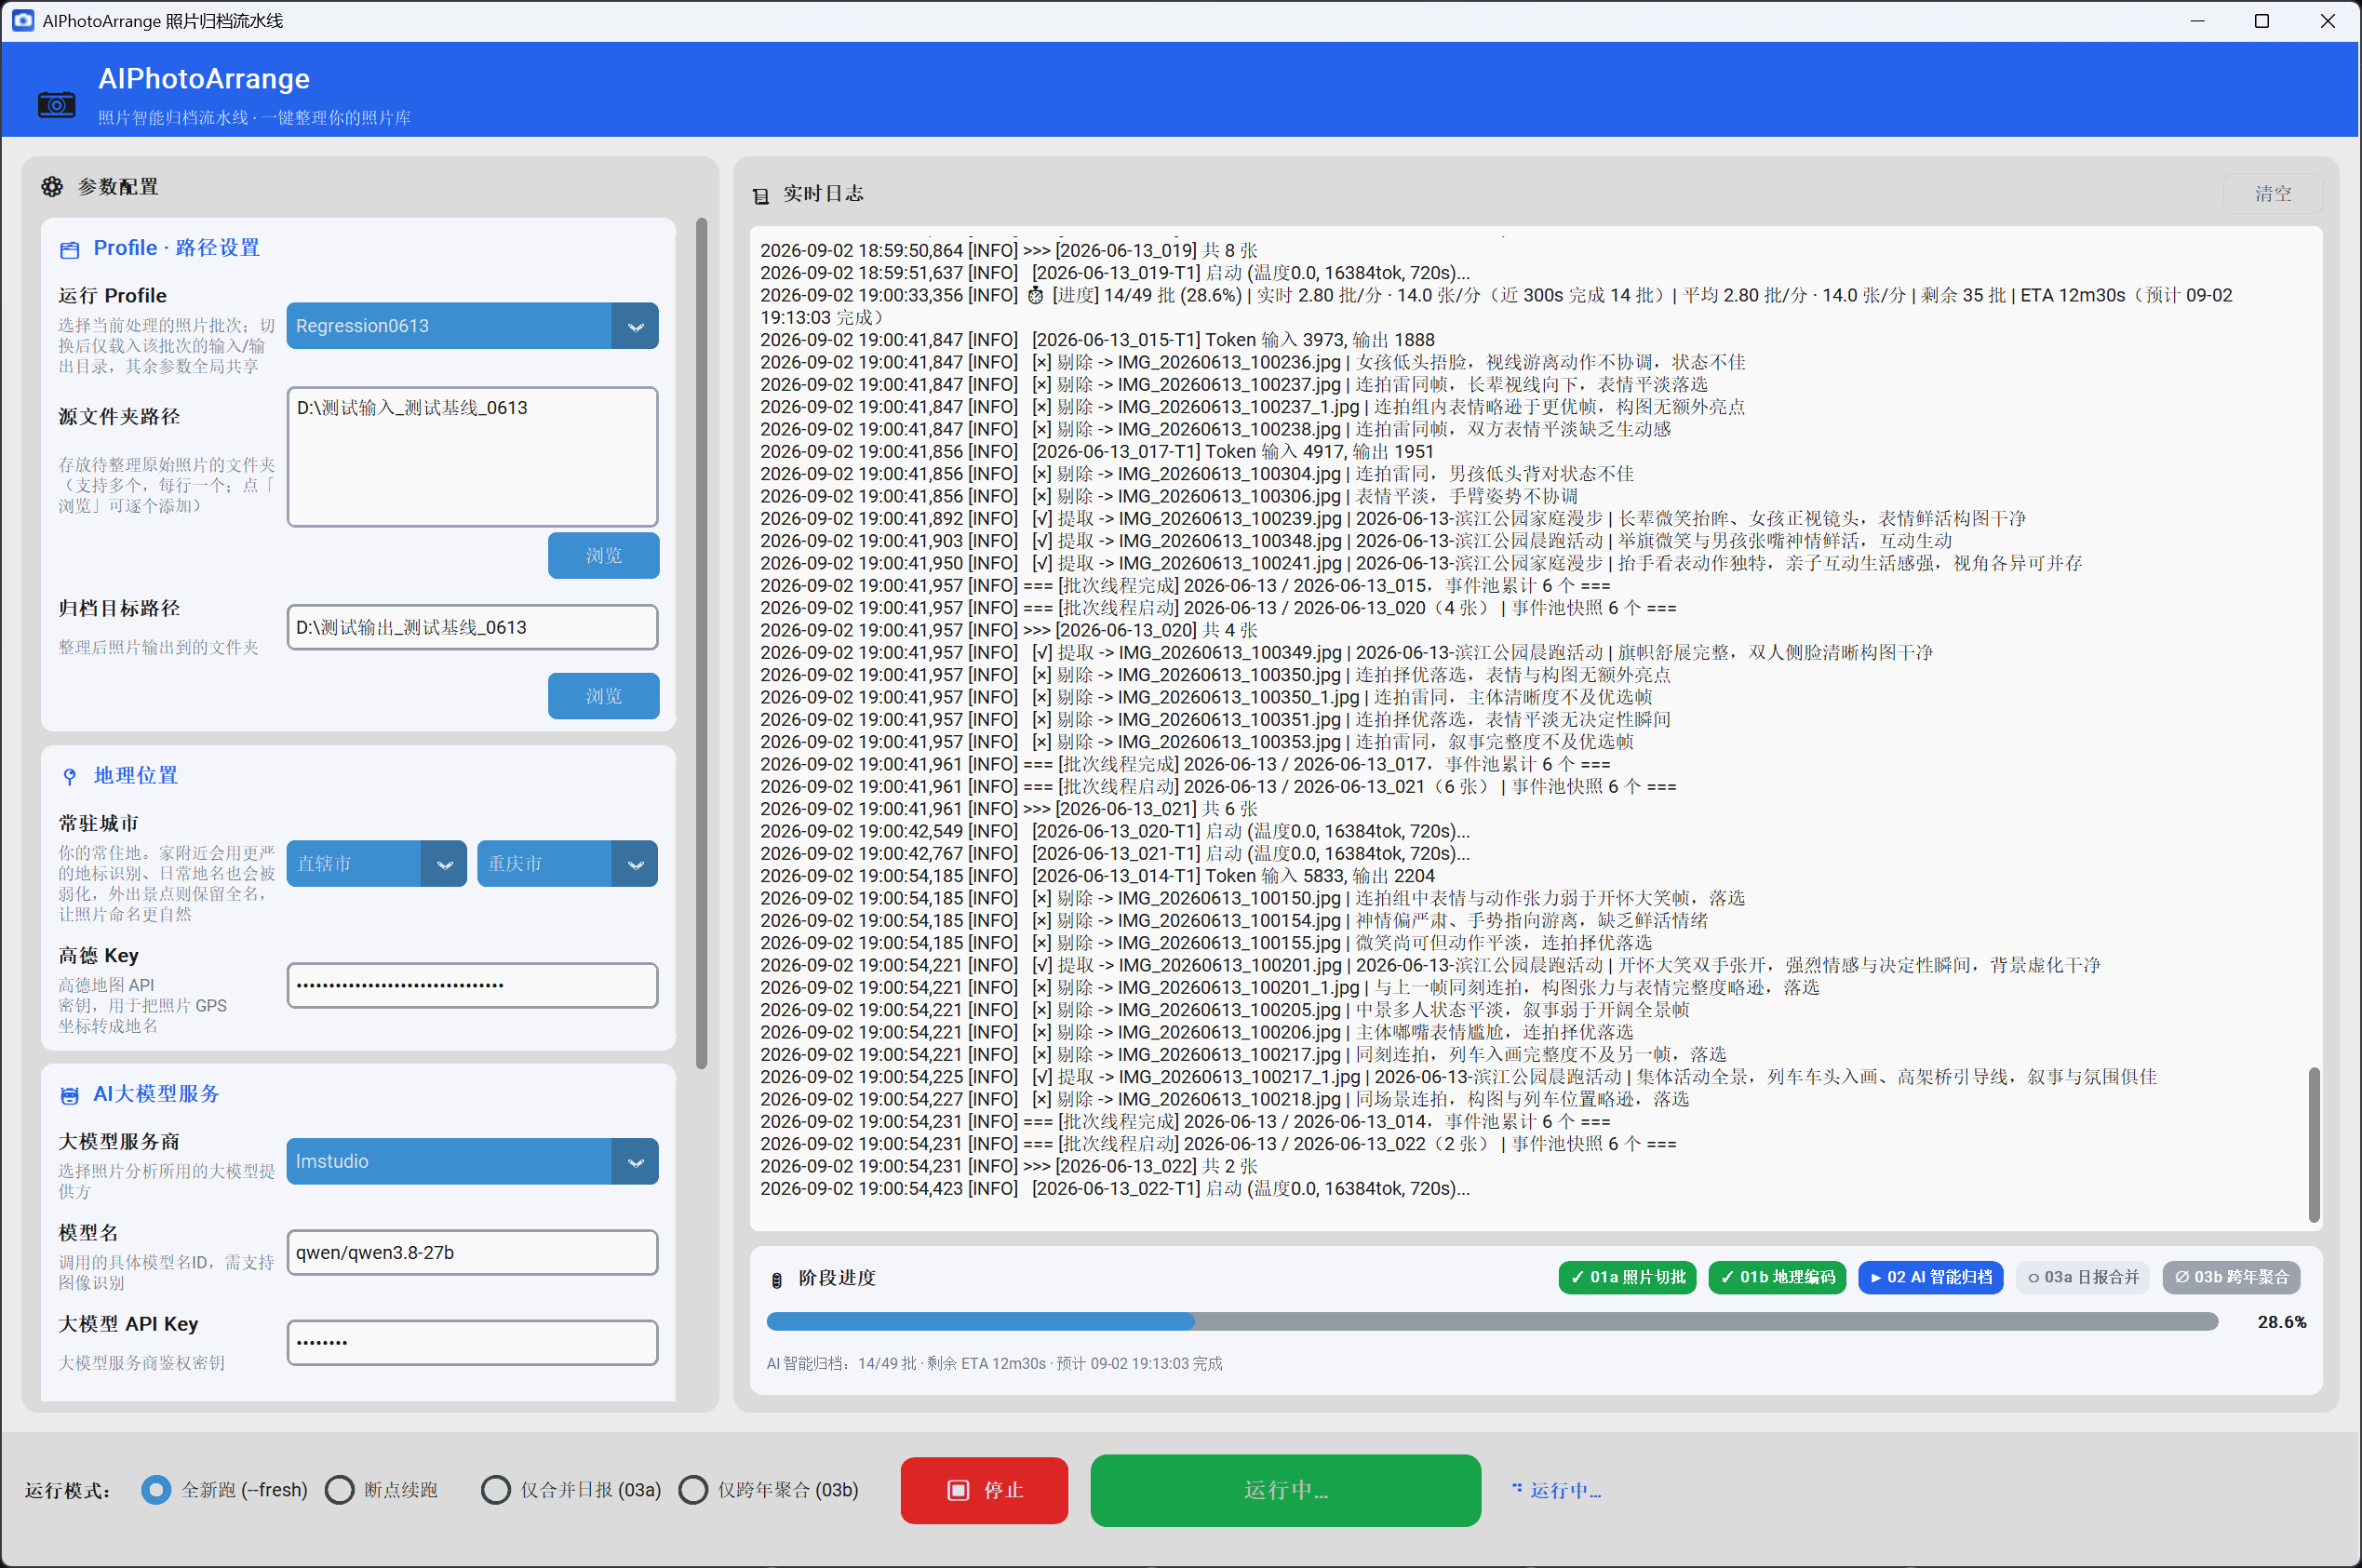
Task: Click the 02 AI 智能归档 stage chip
Action: click(x=1930, y=1277)
